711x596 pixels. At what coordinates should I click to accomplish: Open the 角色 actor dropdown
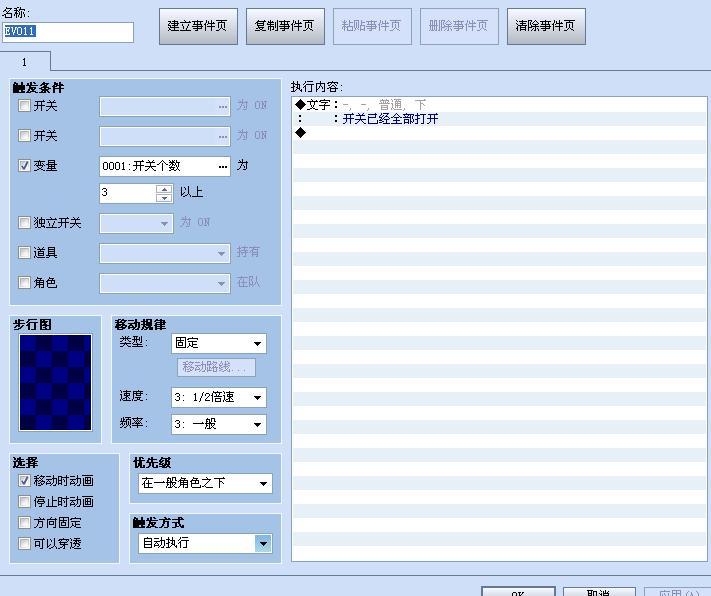pos(165,283)
